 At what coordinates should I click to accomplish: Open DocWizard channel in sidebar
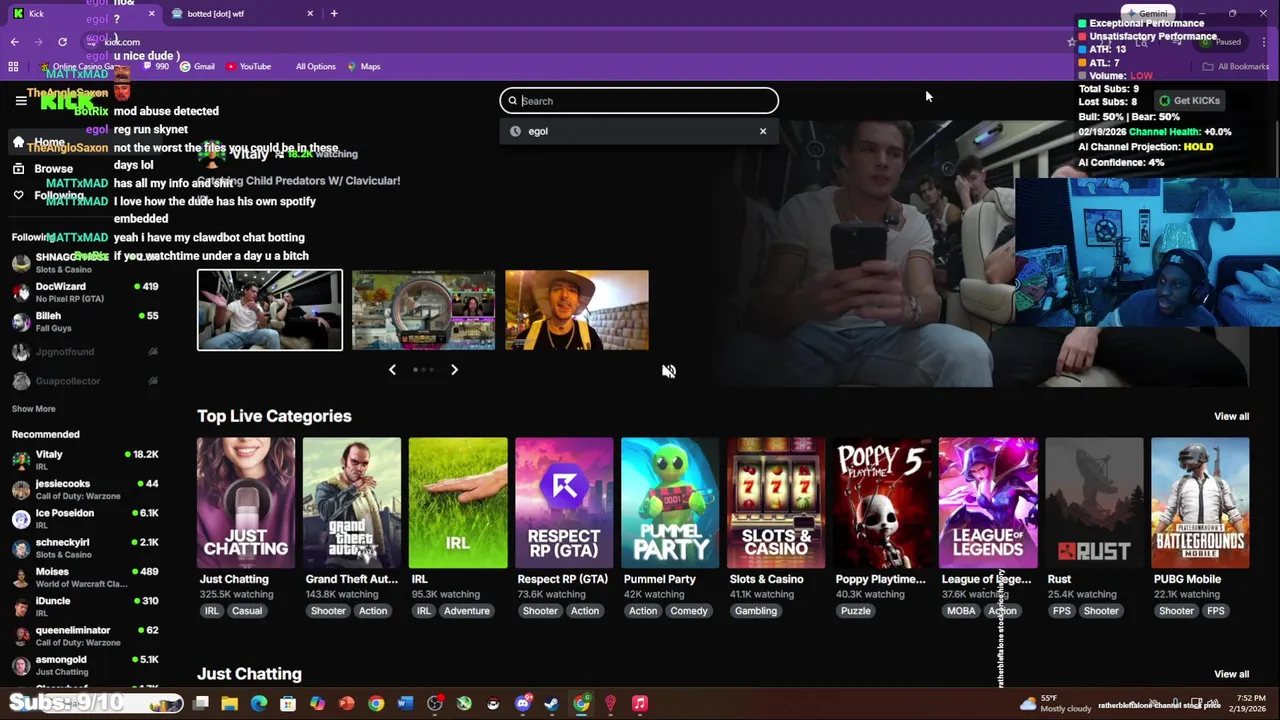coord(85,292)
